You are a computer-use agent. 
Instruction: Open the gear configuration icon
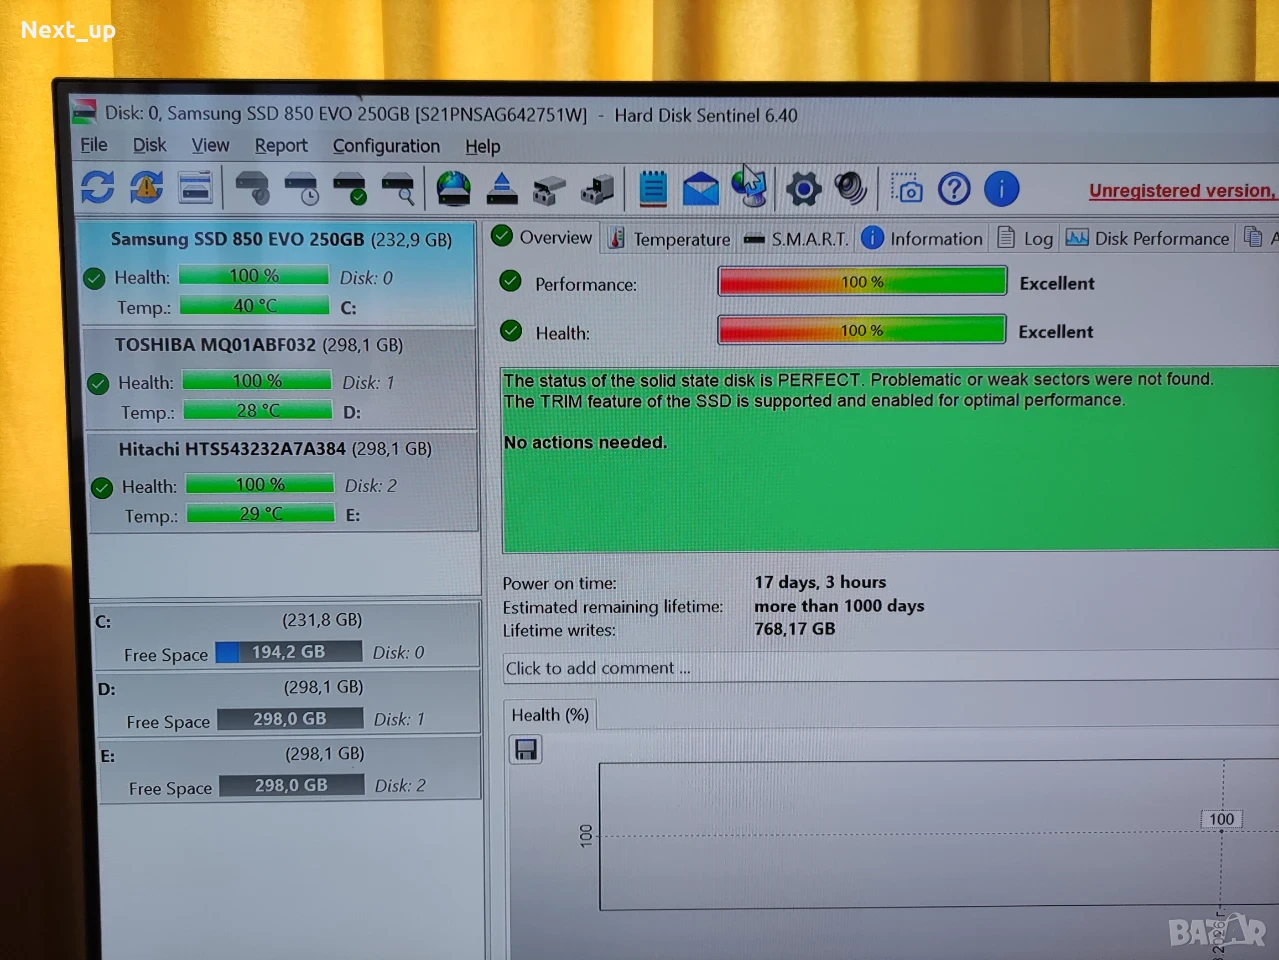point(803,188)
